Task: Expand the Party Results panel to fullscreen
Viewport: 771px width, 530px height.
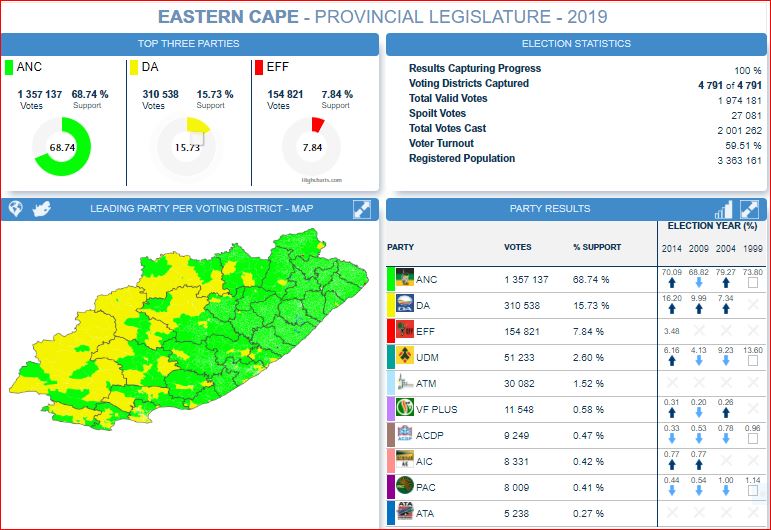Action: (748, 209)
